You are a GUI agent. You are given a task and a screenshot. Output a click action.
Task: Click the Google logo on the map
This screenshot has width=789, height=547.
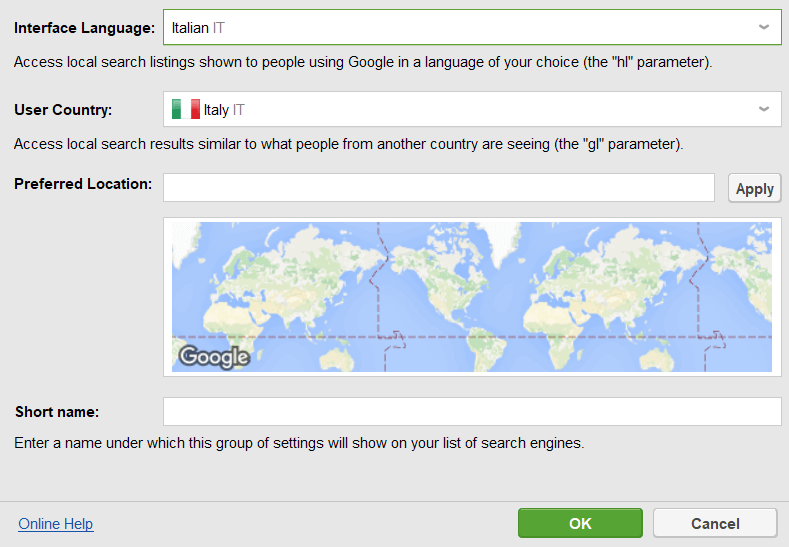pos(214,357)
